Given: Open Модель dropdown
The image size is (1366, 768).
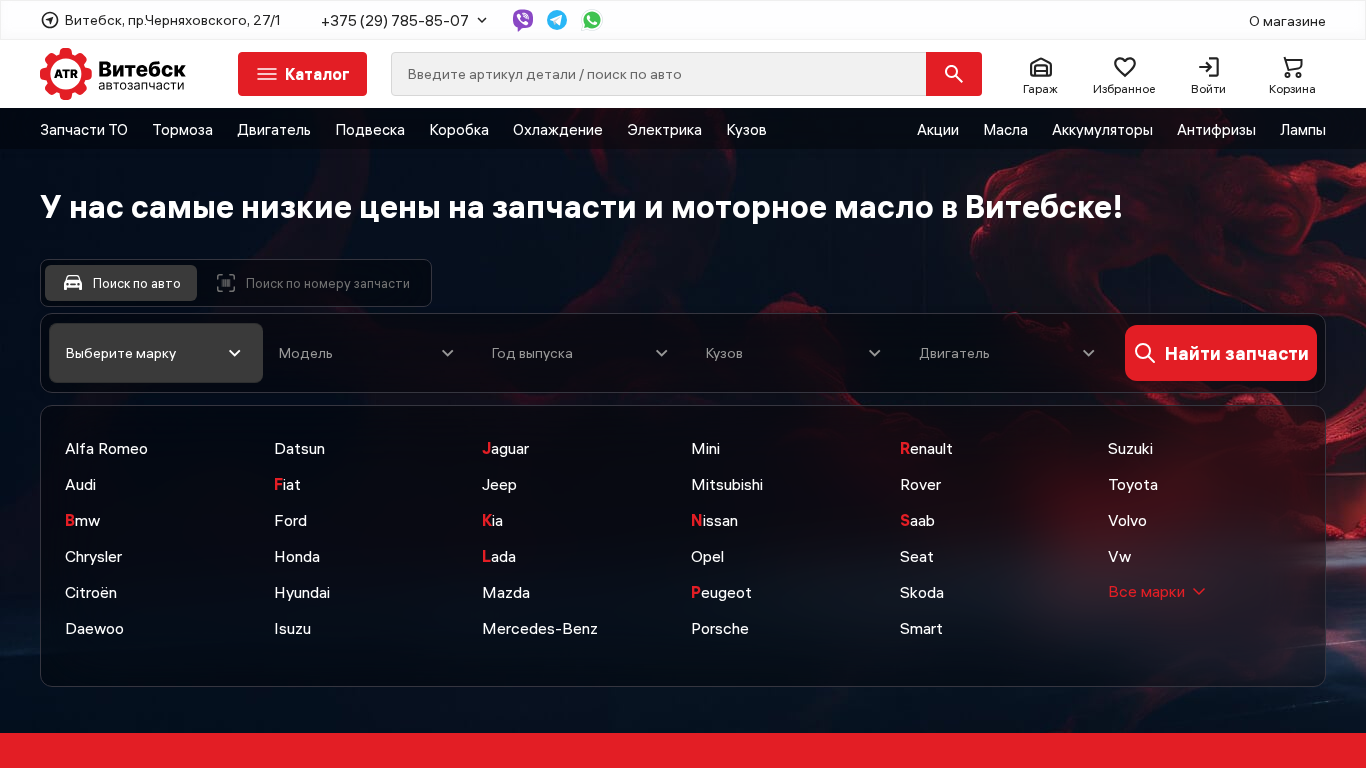Looking at the screenshot, I should 366,353.
